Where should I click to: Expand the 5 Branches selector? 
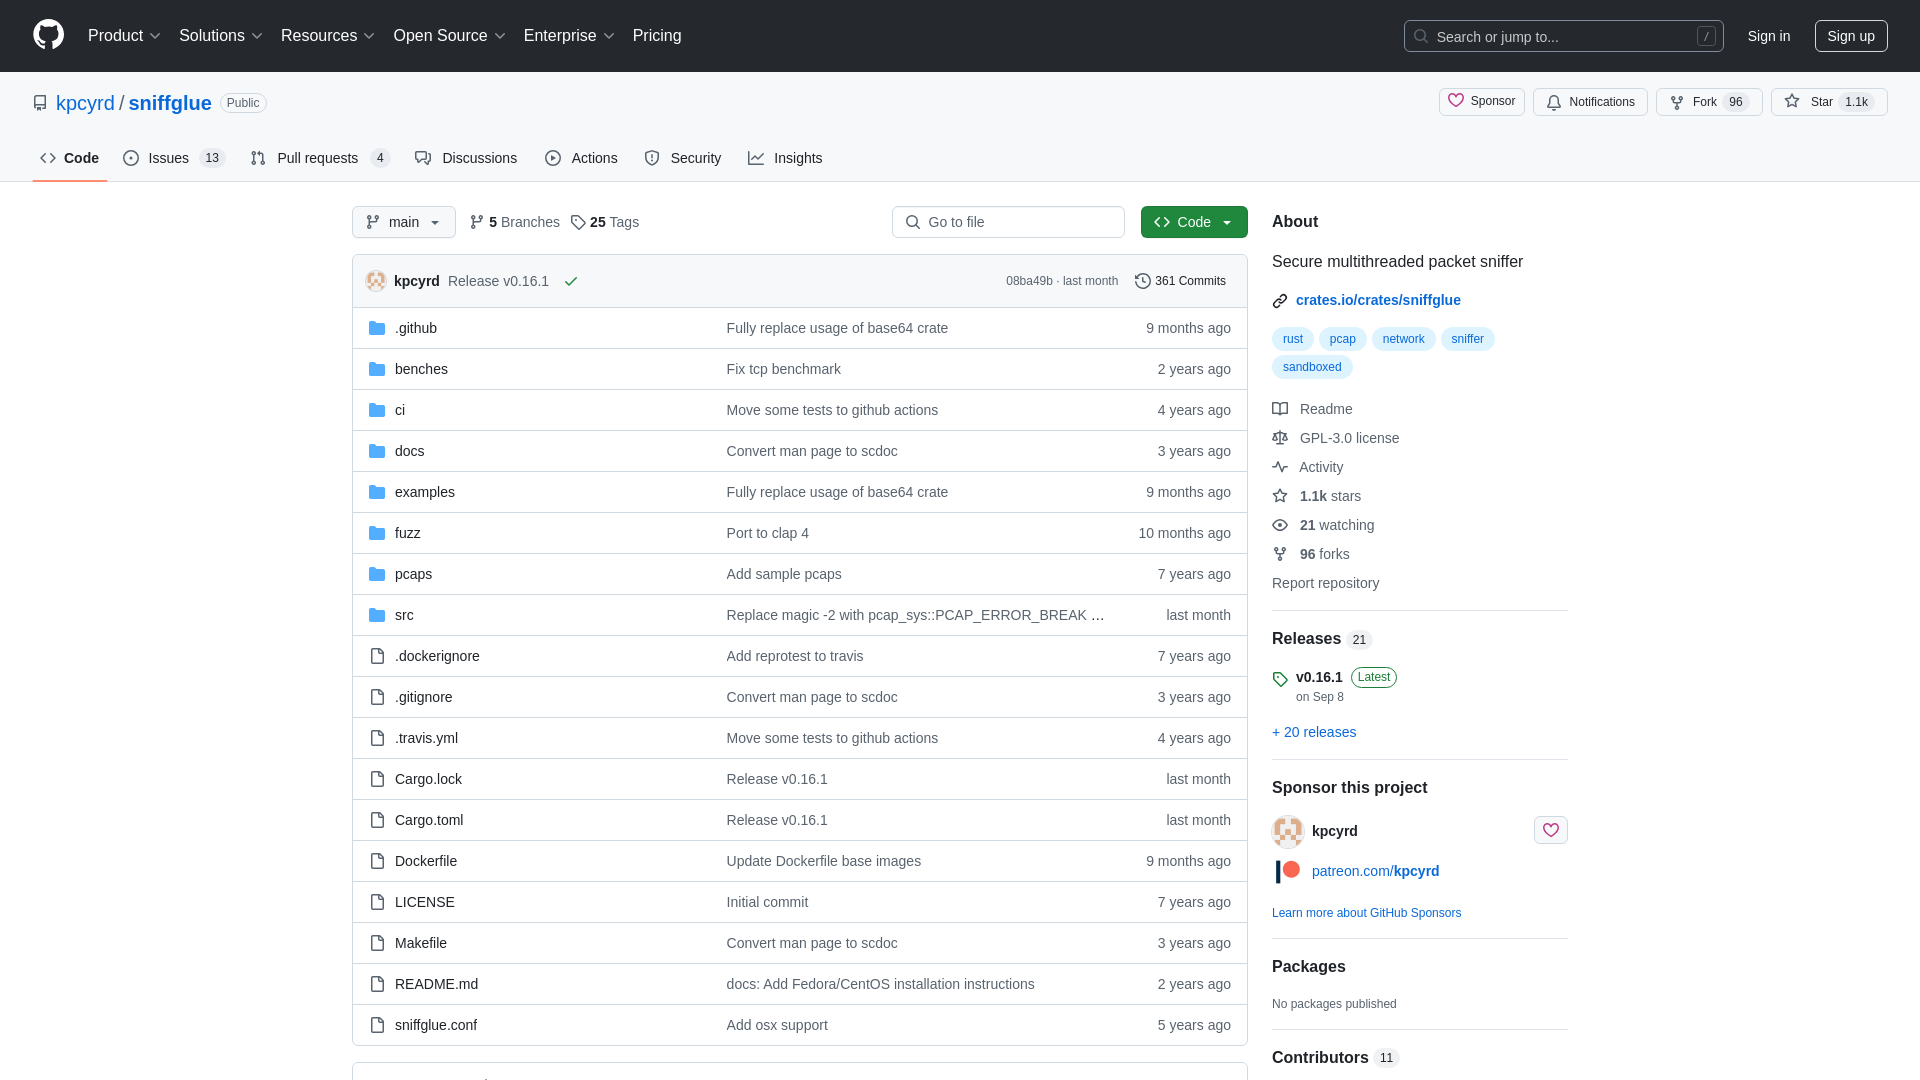[514, 222]
